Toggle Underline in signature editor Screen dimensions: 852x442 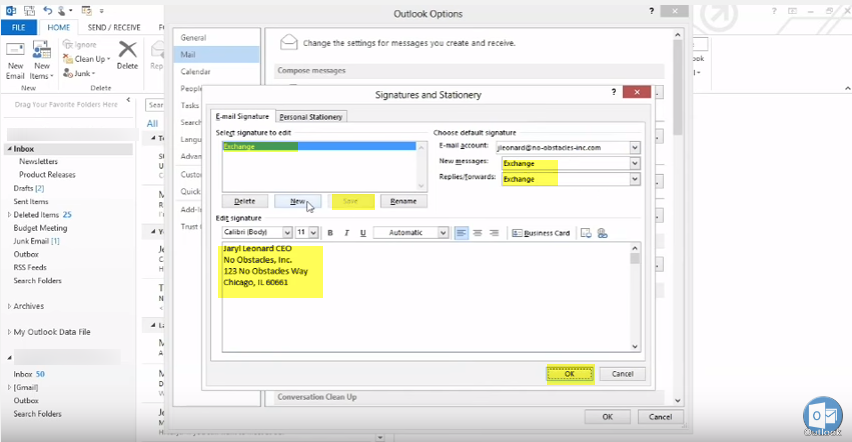[363, 233]
